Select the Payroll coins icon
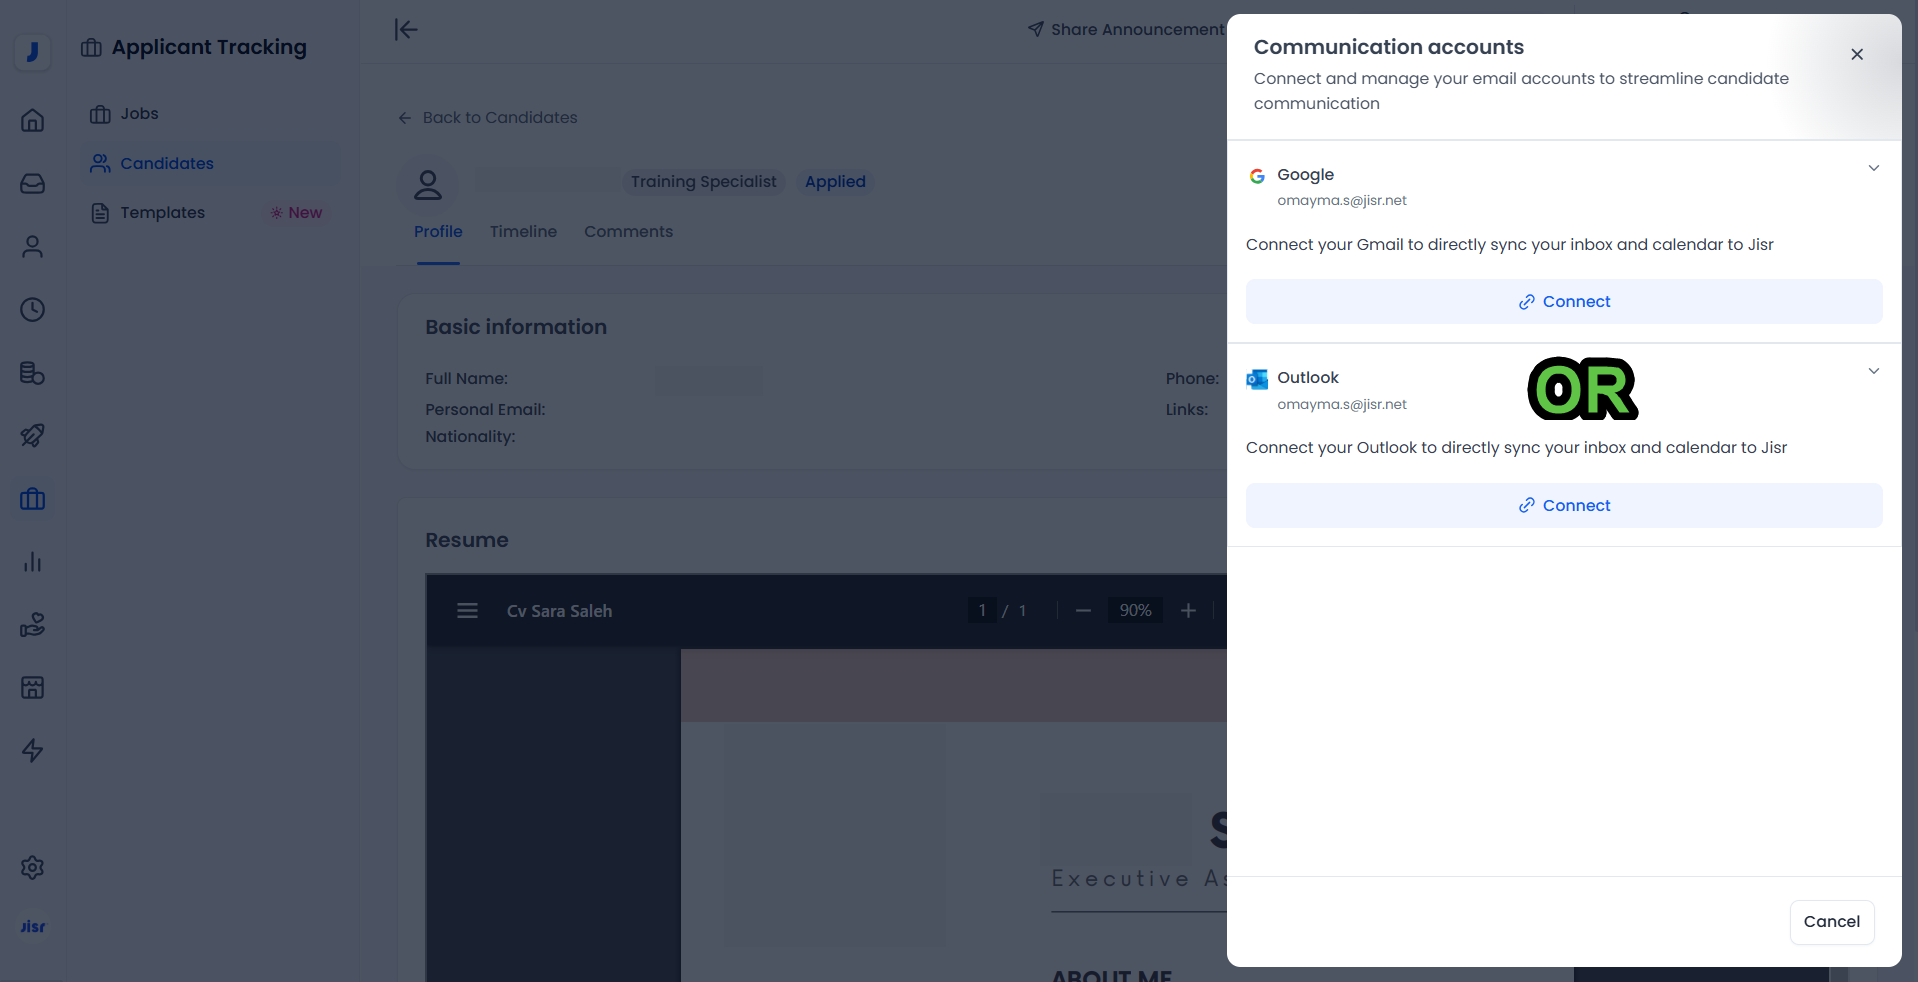The image size is (1918, 982). (x=32, y=373)
